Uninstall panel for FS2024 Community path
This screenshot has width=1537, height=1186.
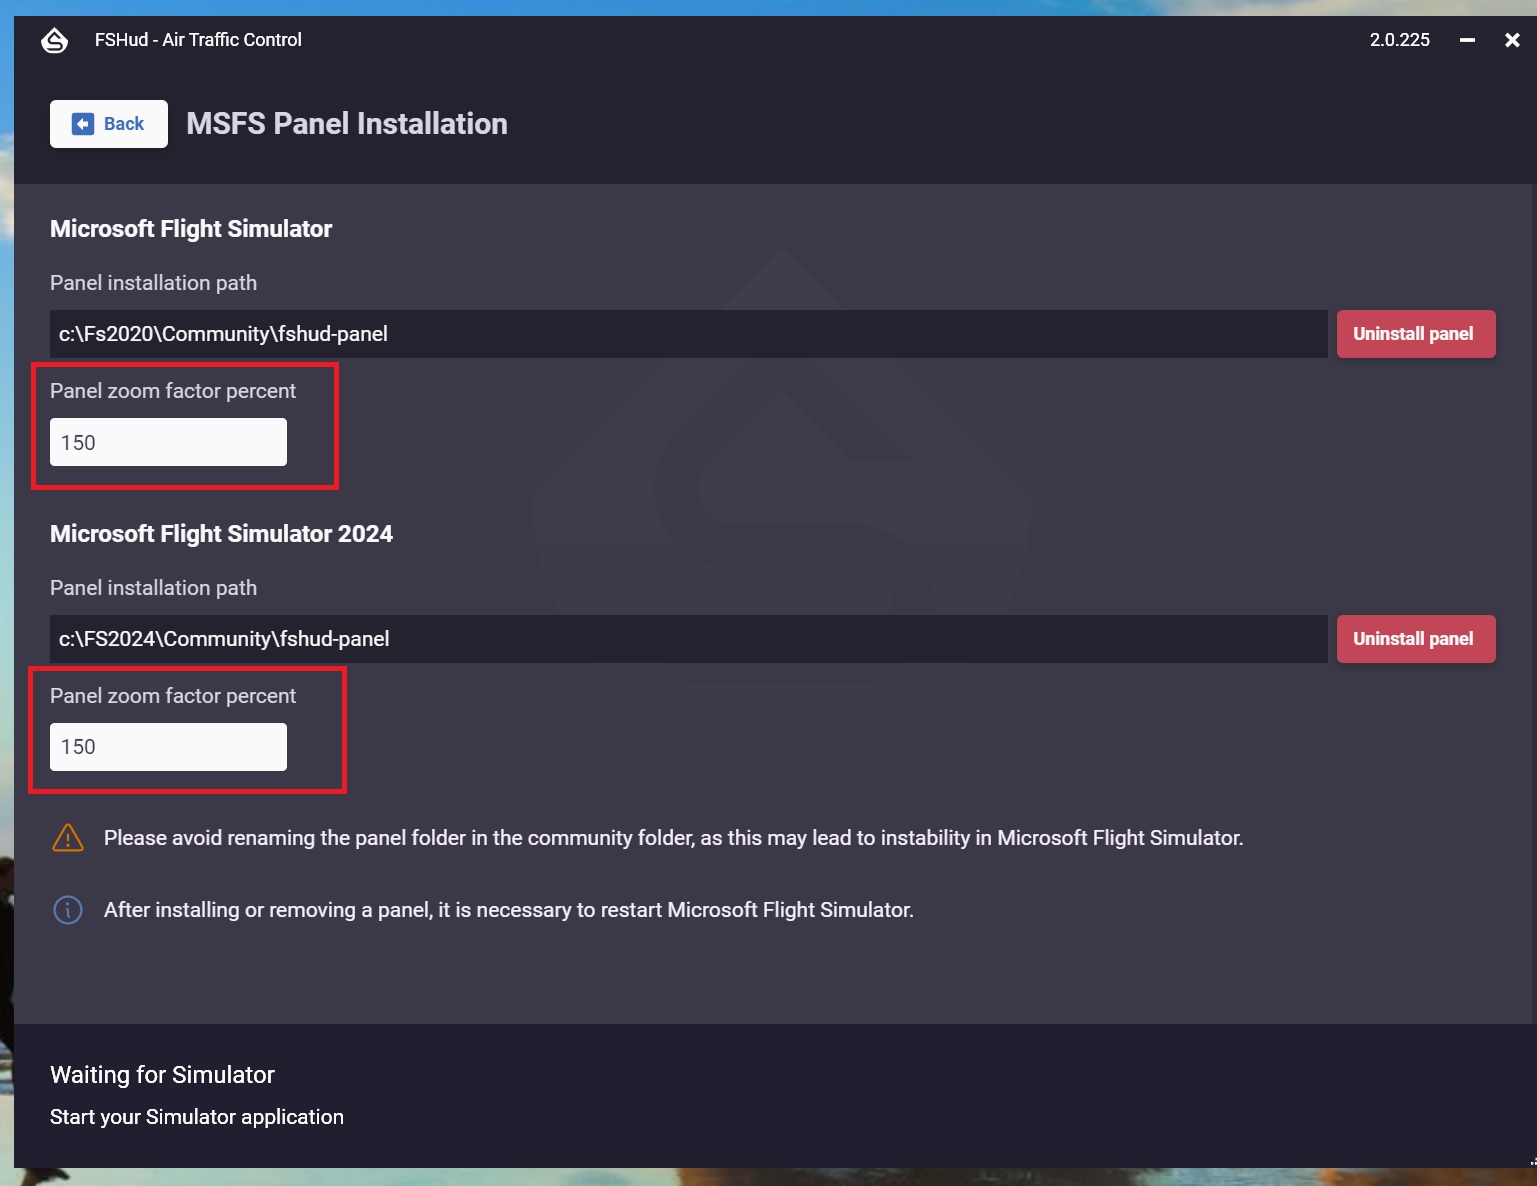tap(1416, 639)
